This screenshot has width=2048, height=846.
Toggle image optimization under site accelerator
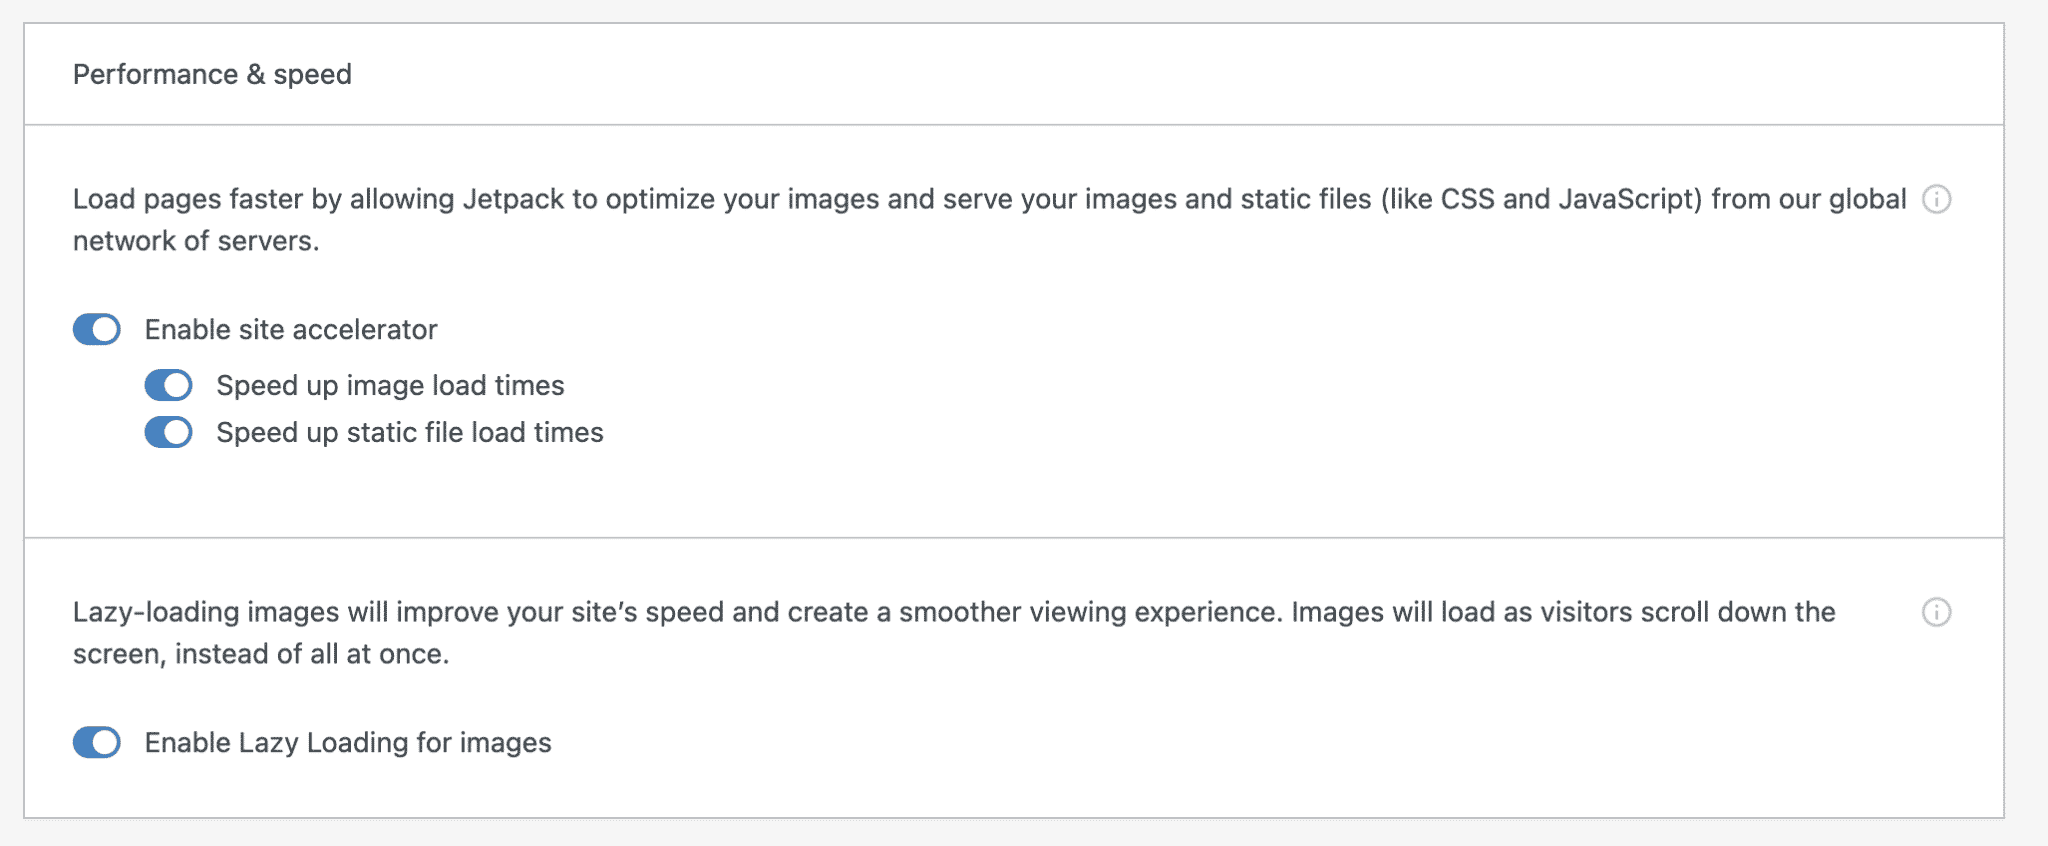click(x=168, y=385)
